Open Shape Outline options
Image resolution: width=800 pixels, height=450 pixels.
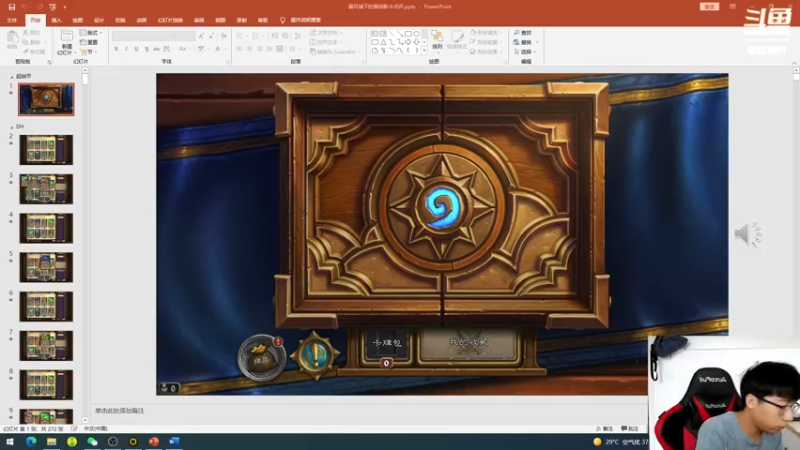[486, 42]
